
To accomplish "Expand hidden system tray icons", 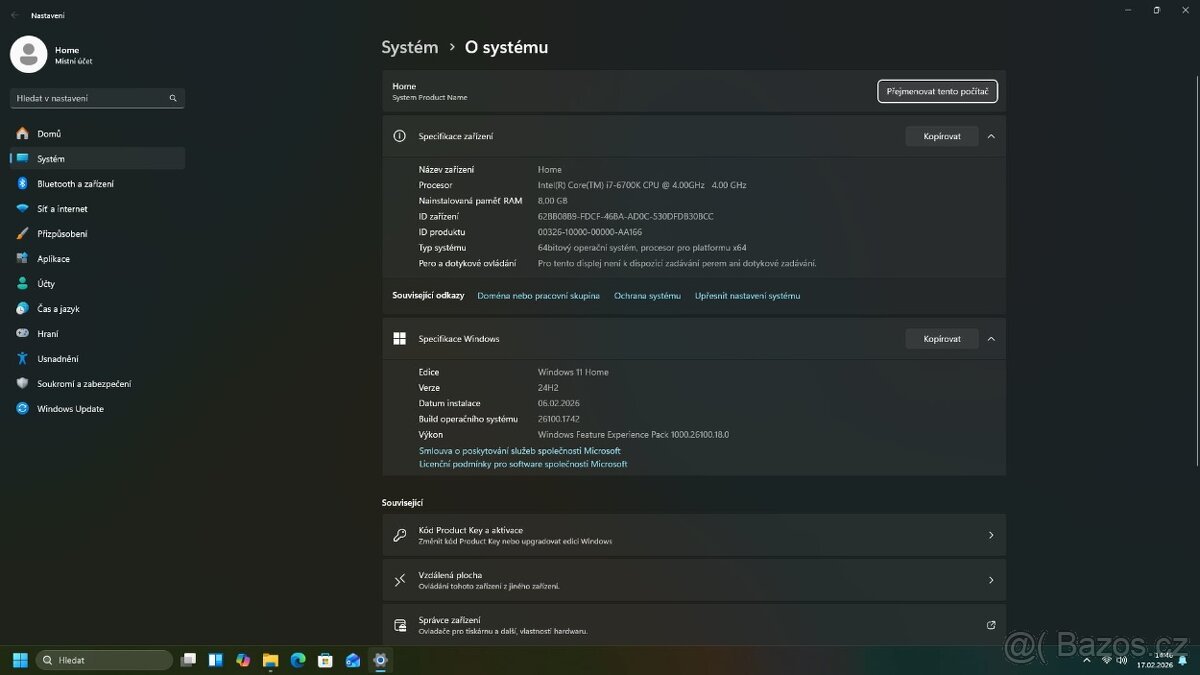I will coord(1086,660).
